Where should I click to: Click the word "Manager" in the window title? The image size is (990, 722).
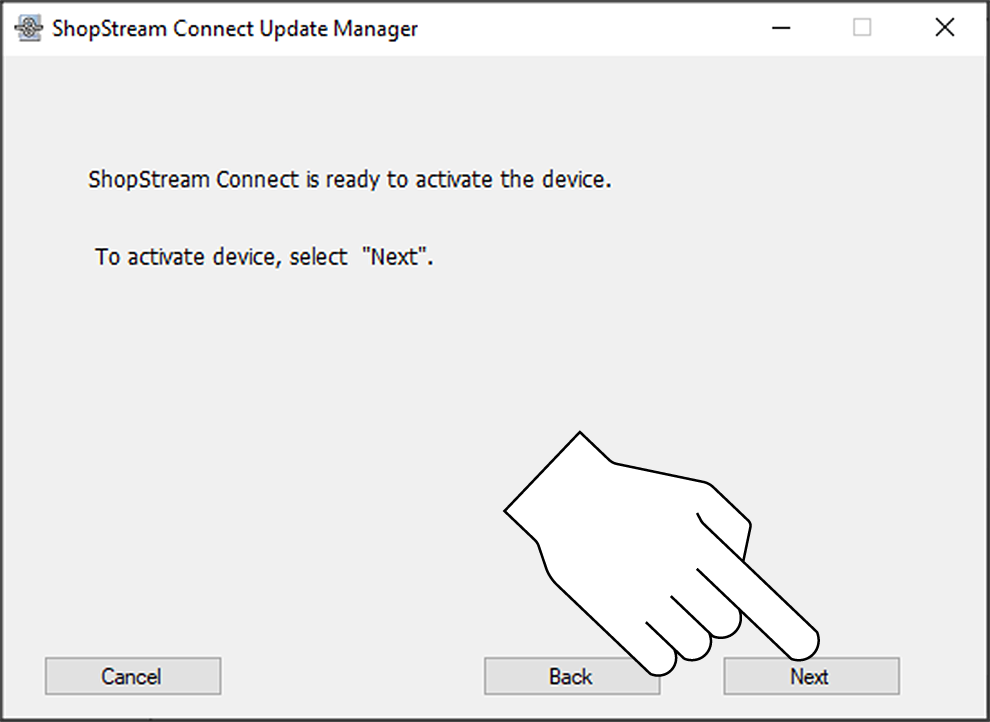377,29
